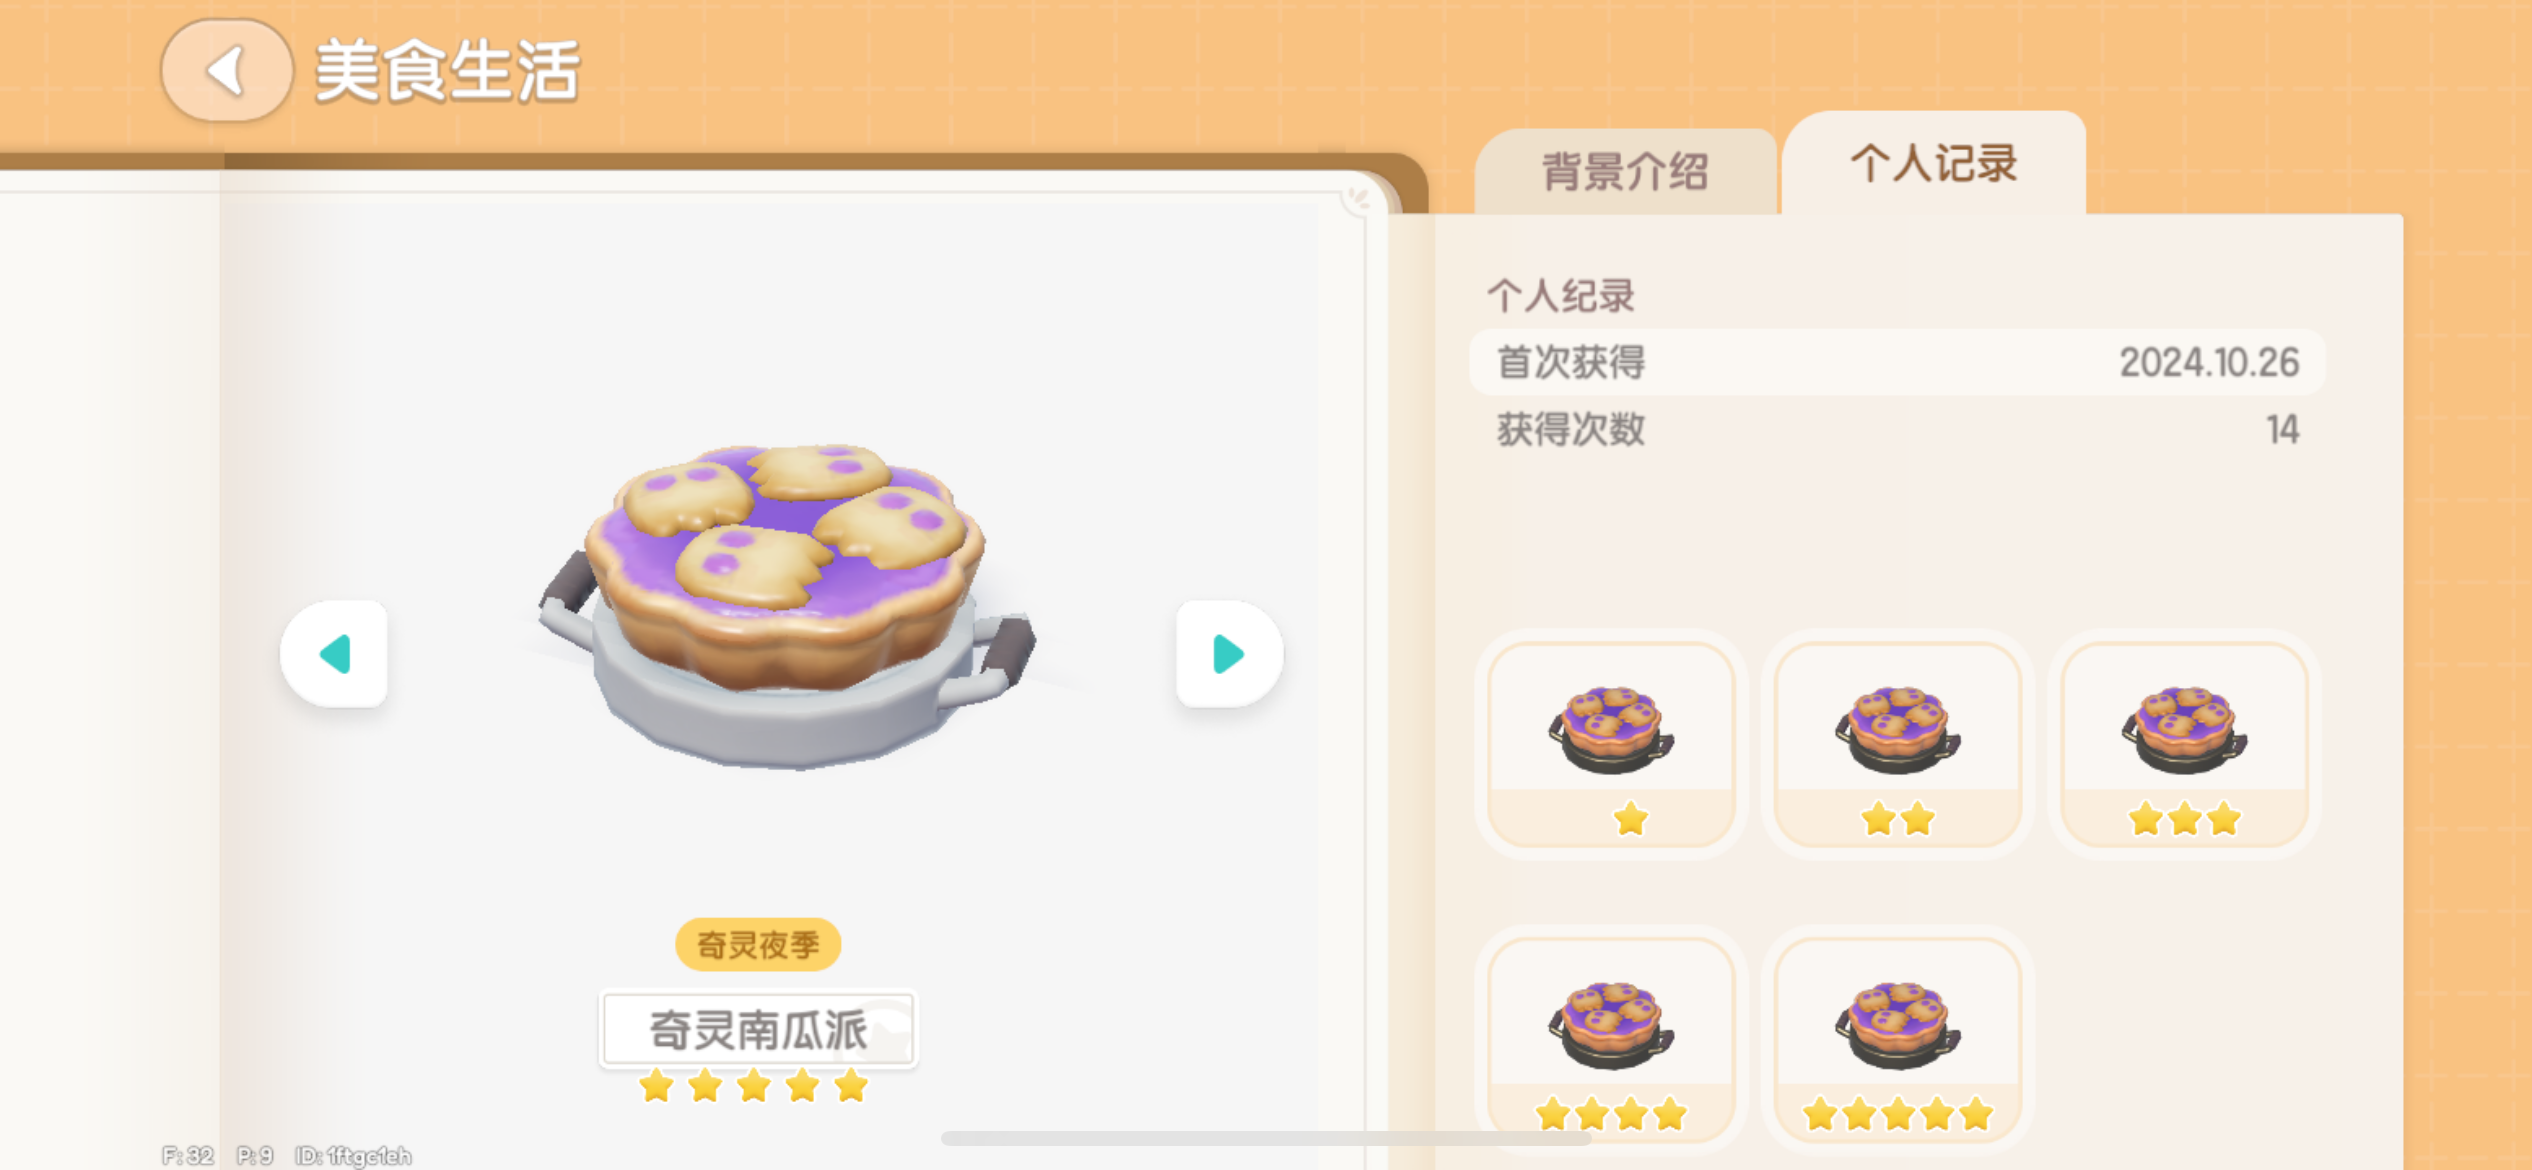Open the 个人记录 tab
Screen dimensions: 2532x1170
point(1934,163)
